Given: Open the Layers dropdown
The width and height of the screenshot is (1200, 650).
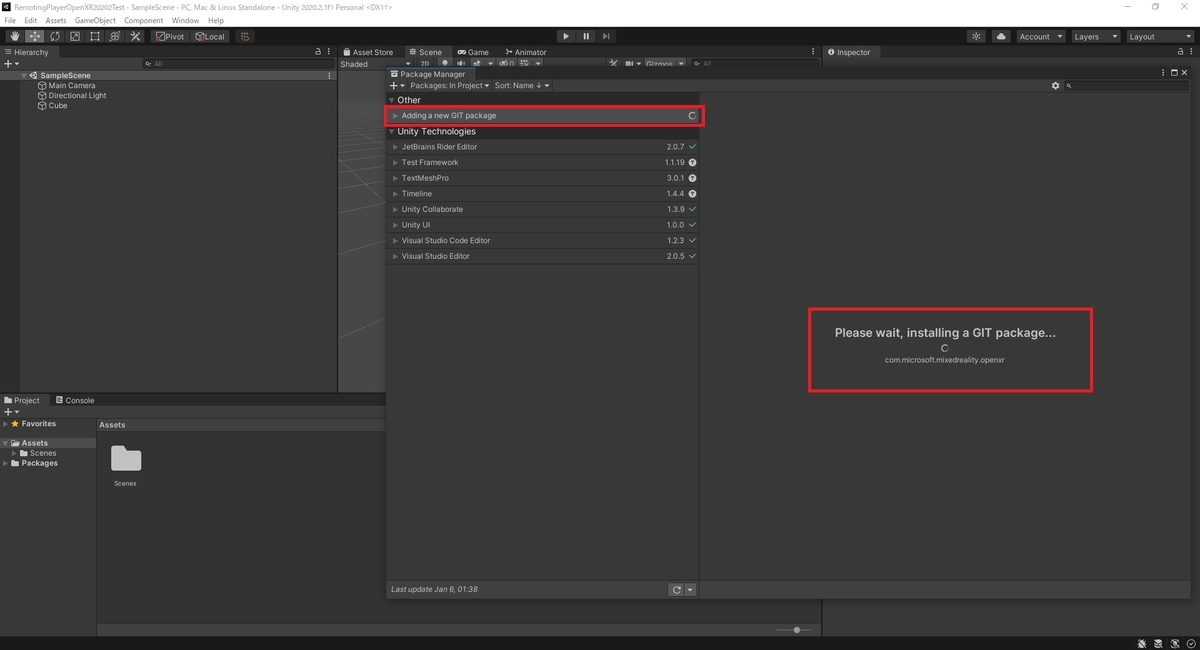Looking at the screenshot, I should (x=1095, y=36).
